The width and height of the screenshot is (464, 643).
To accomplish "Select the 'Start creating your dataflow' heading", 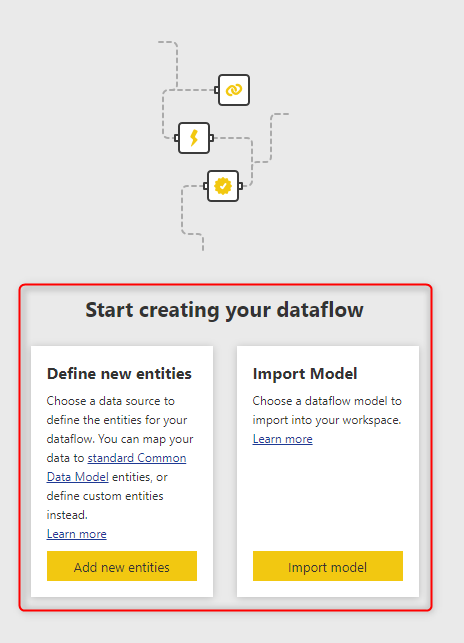I will pyautogui.click(x=224, y=310).
